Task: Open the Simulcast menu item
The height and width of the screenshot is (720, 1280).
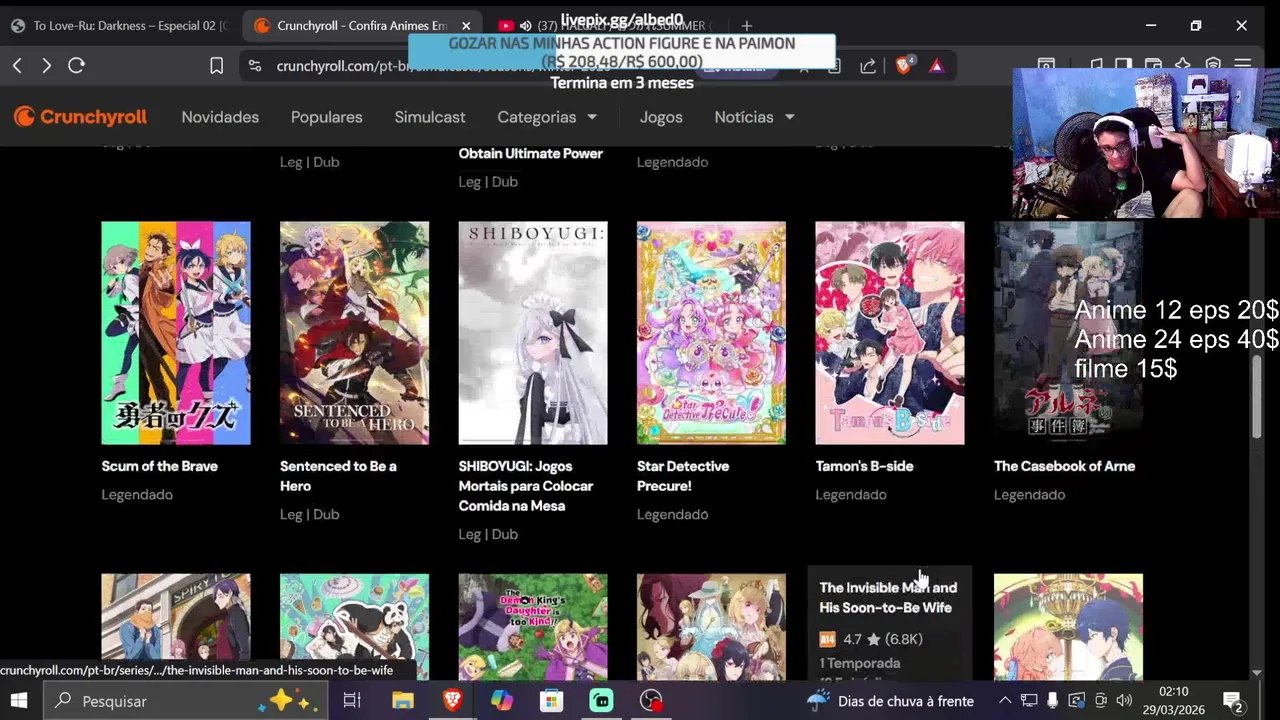Action: 430,117
